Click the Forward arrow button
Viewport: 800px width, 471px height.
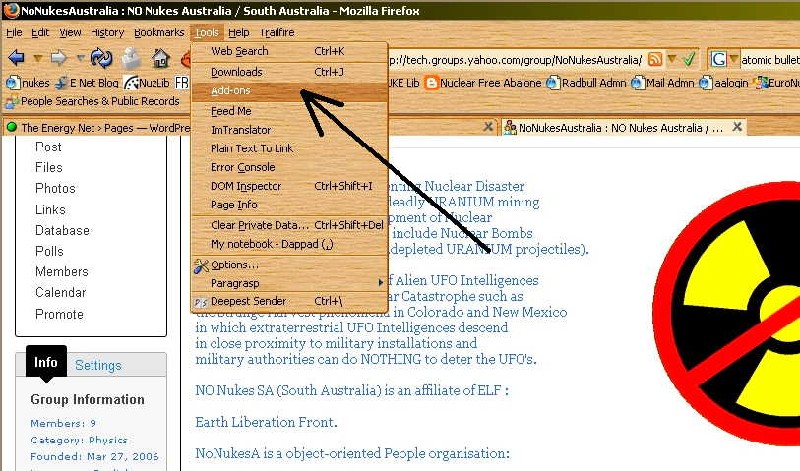click(x=59, y=58)
